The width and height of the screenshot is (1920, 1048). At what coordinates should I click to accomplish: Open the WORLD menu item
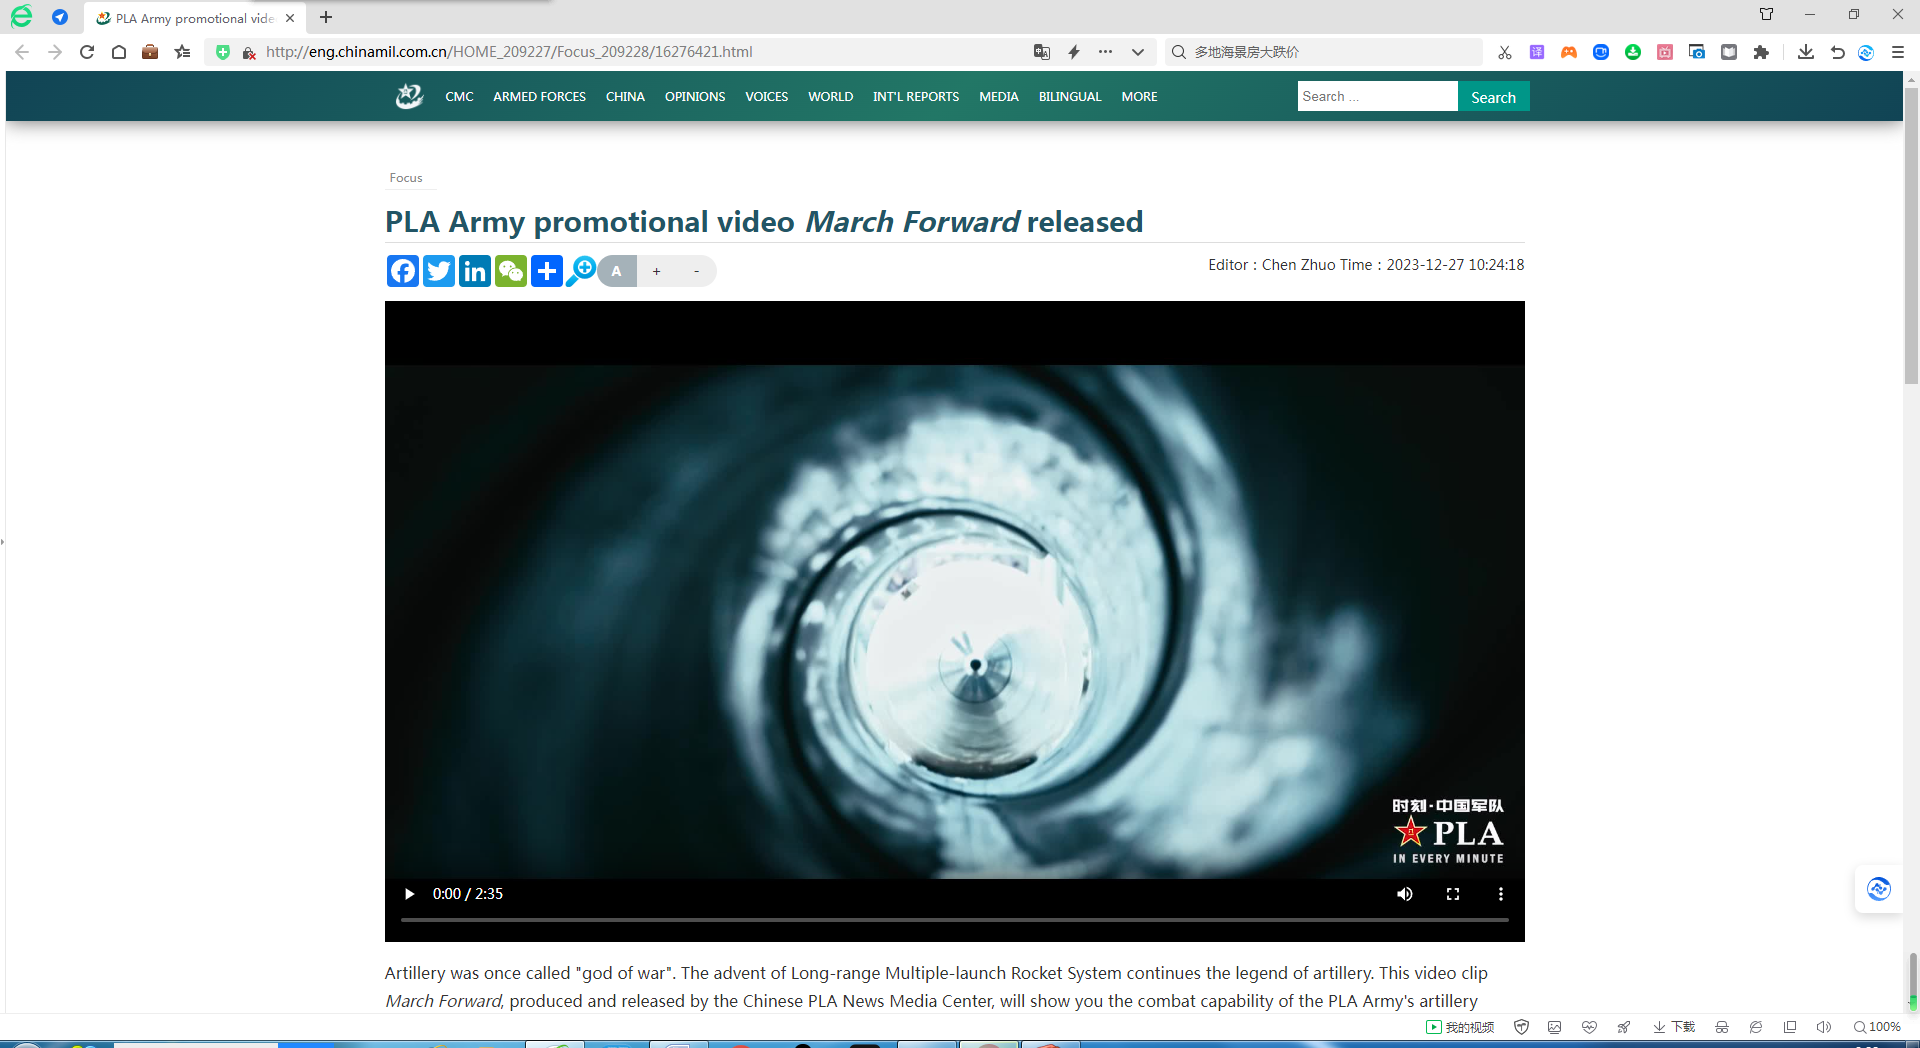tap(830, 97)
